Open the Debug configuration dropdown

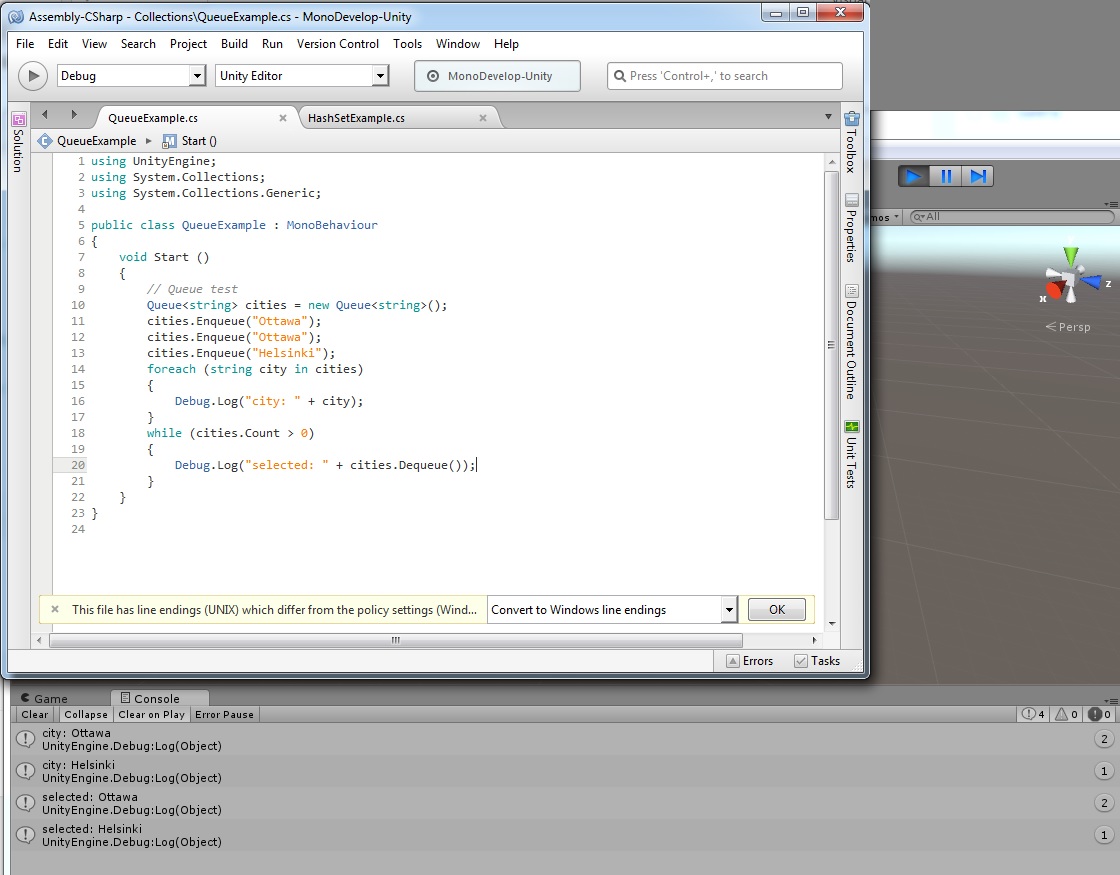click(196, 76)
